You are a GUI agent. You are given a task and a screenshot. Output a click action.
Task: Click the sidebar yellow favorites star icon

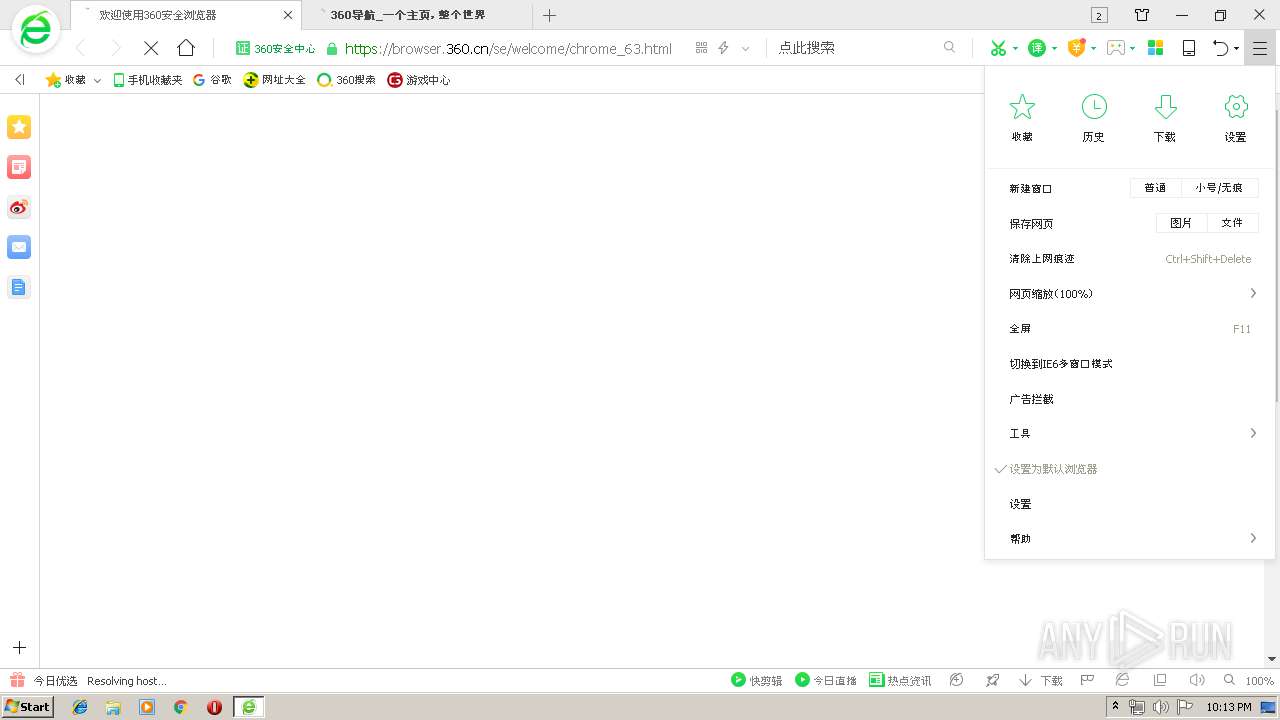(x=19, y=127)
